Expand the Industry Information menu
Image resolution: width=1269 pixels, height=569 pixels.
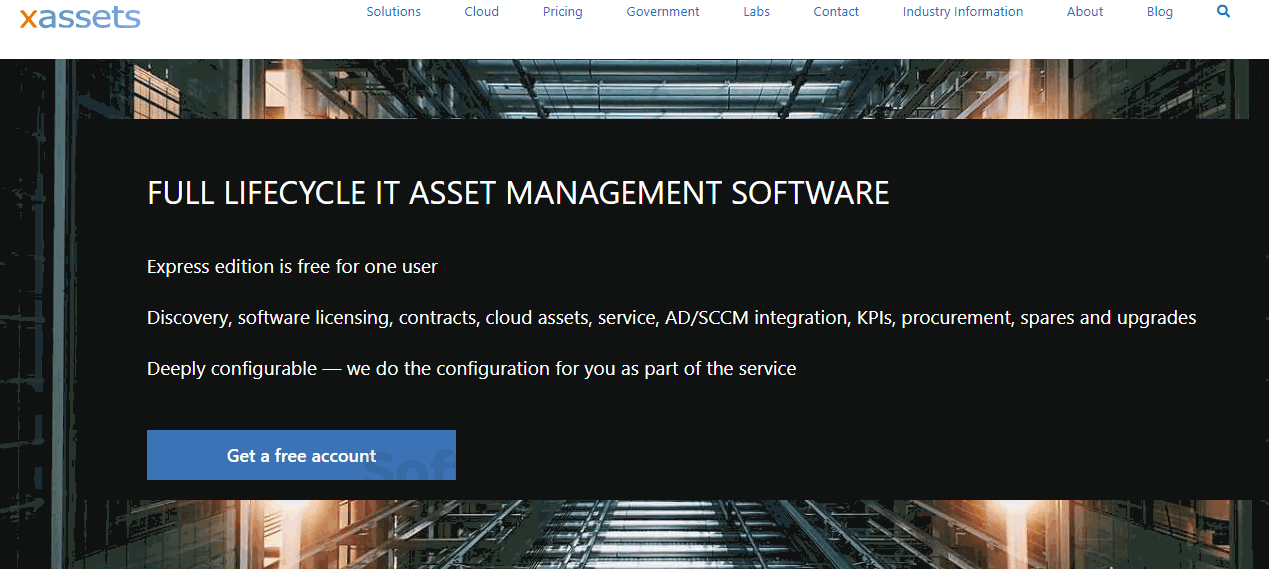coord(962,12)
